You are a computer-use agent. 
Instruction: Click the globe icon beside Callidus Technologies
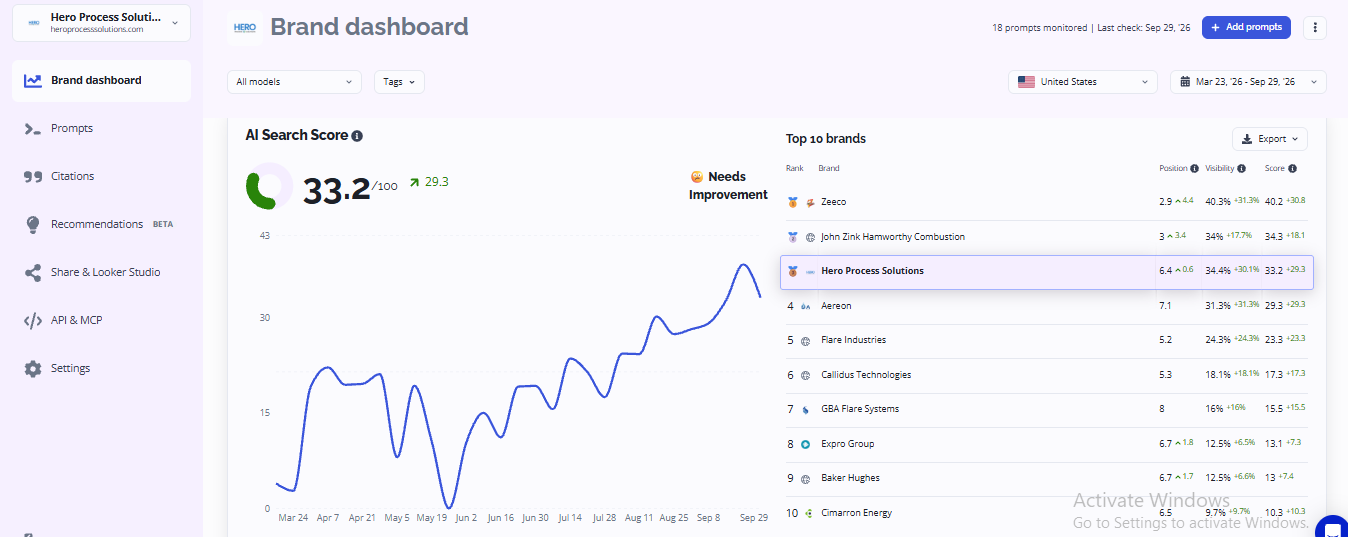(806, 375)
